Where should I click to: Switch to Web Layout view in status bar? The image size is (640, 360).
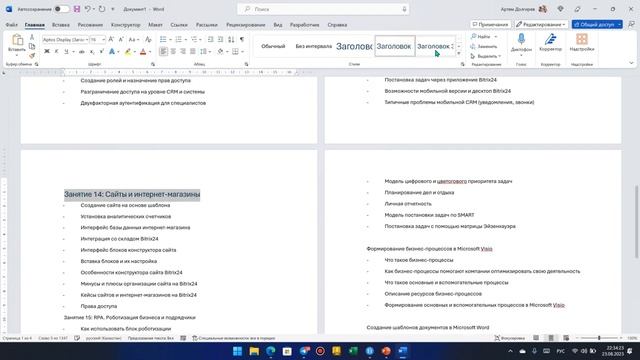[x=566, y=338]
